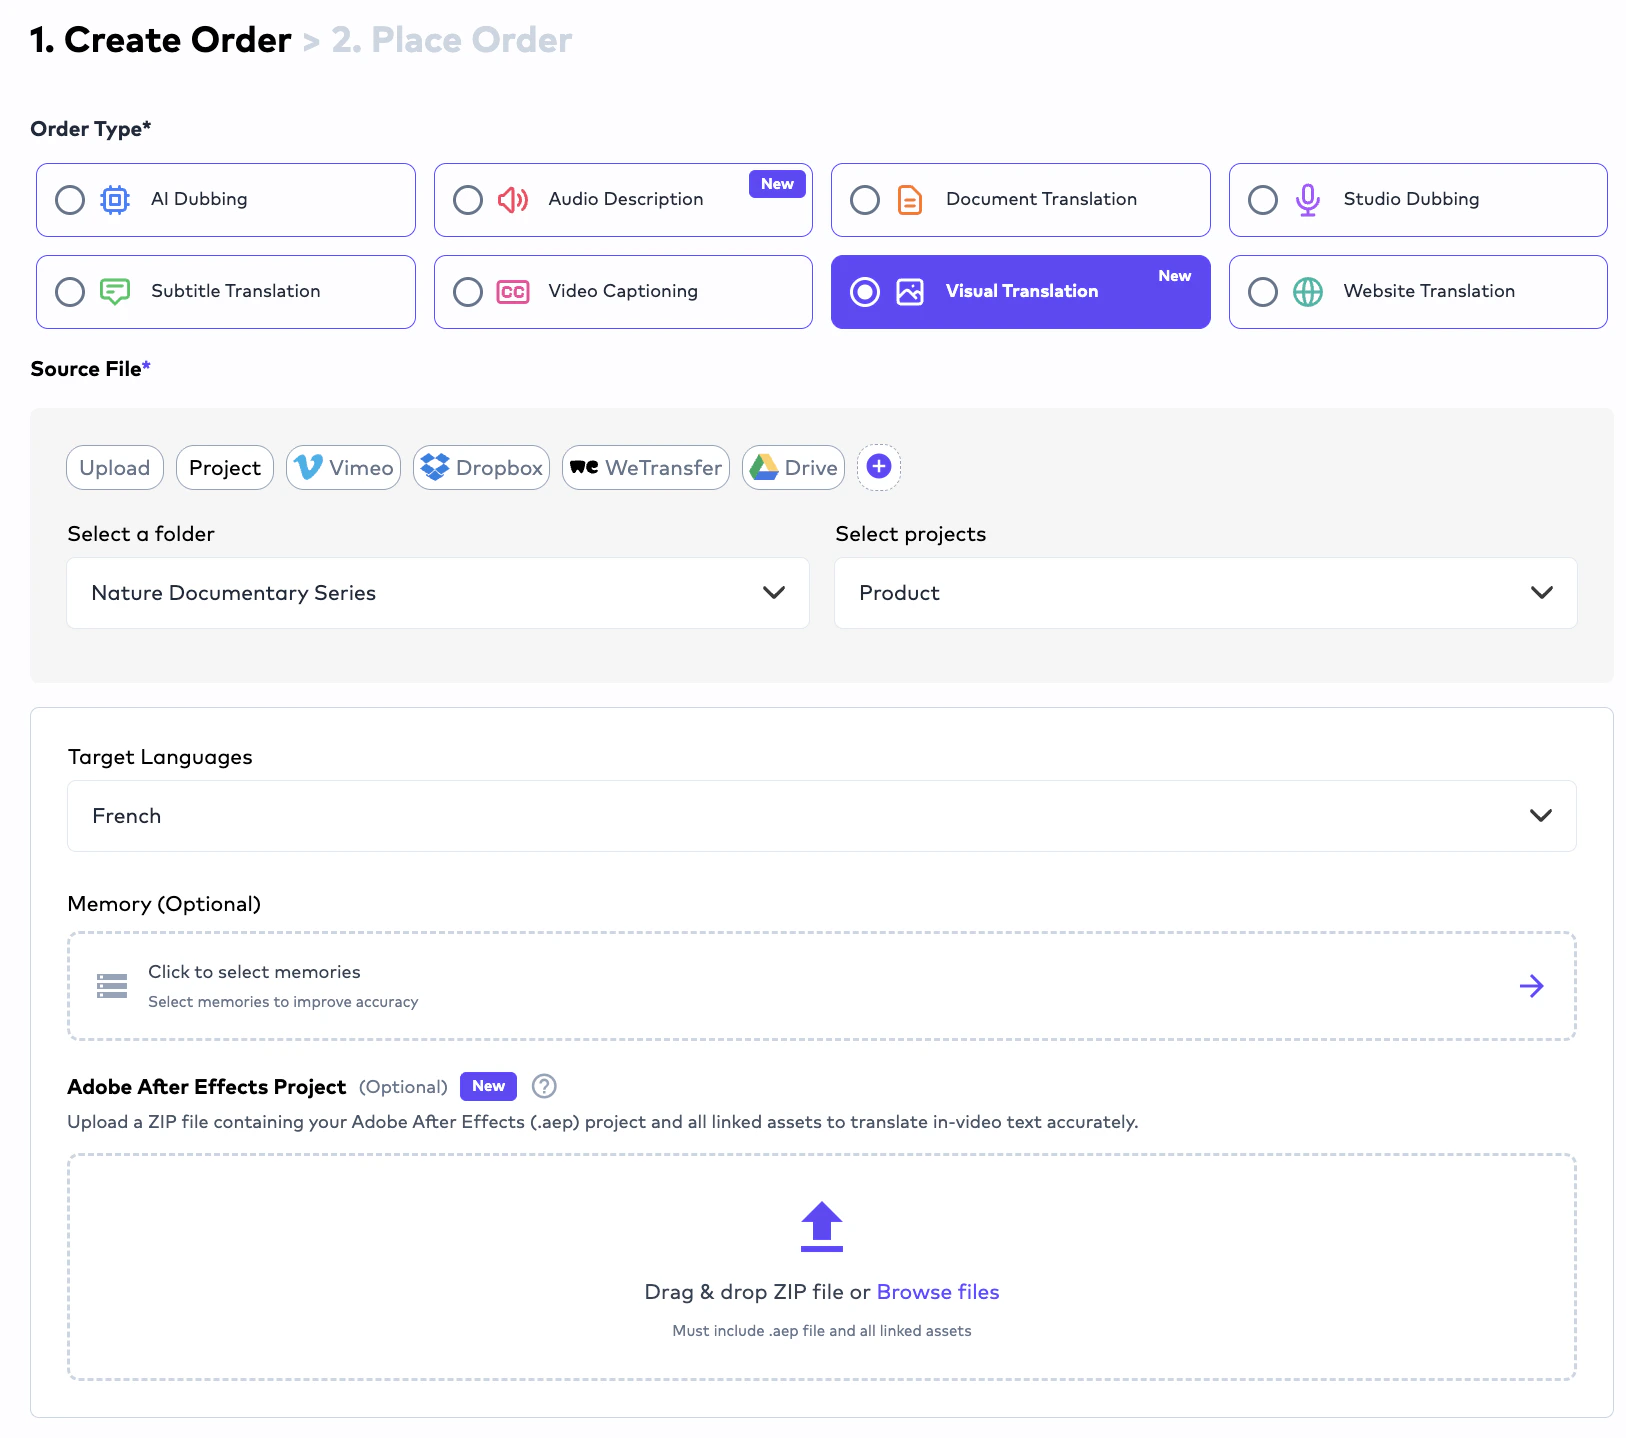The width and height of the screenshot is (1626, 1438).
Task: Click the purple upload arrow icon
Action: pyautogui.click(x=822, y=1227)
